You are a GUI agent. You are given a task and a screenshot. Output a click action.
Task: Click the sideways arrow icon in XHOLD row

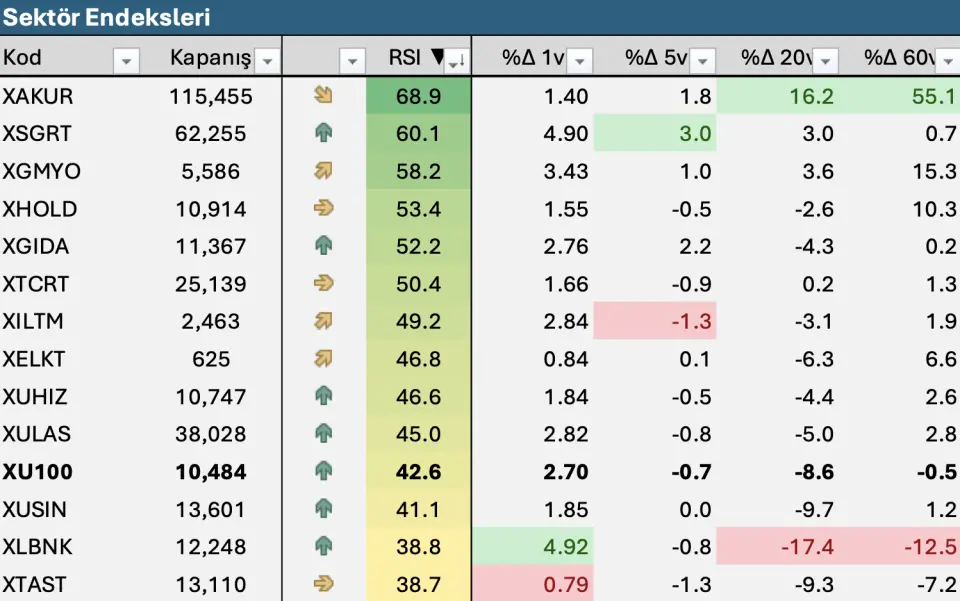[323, 208]
